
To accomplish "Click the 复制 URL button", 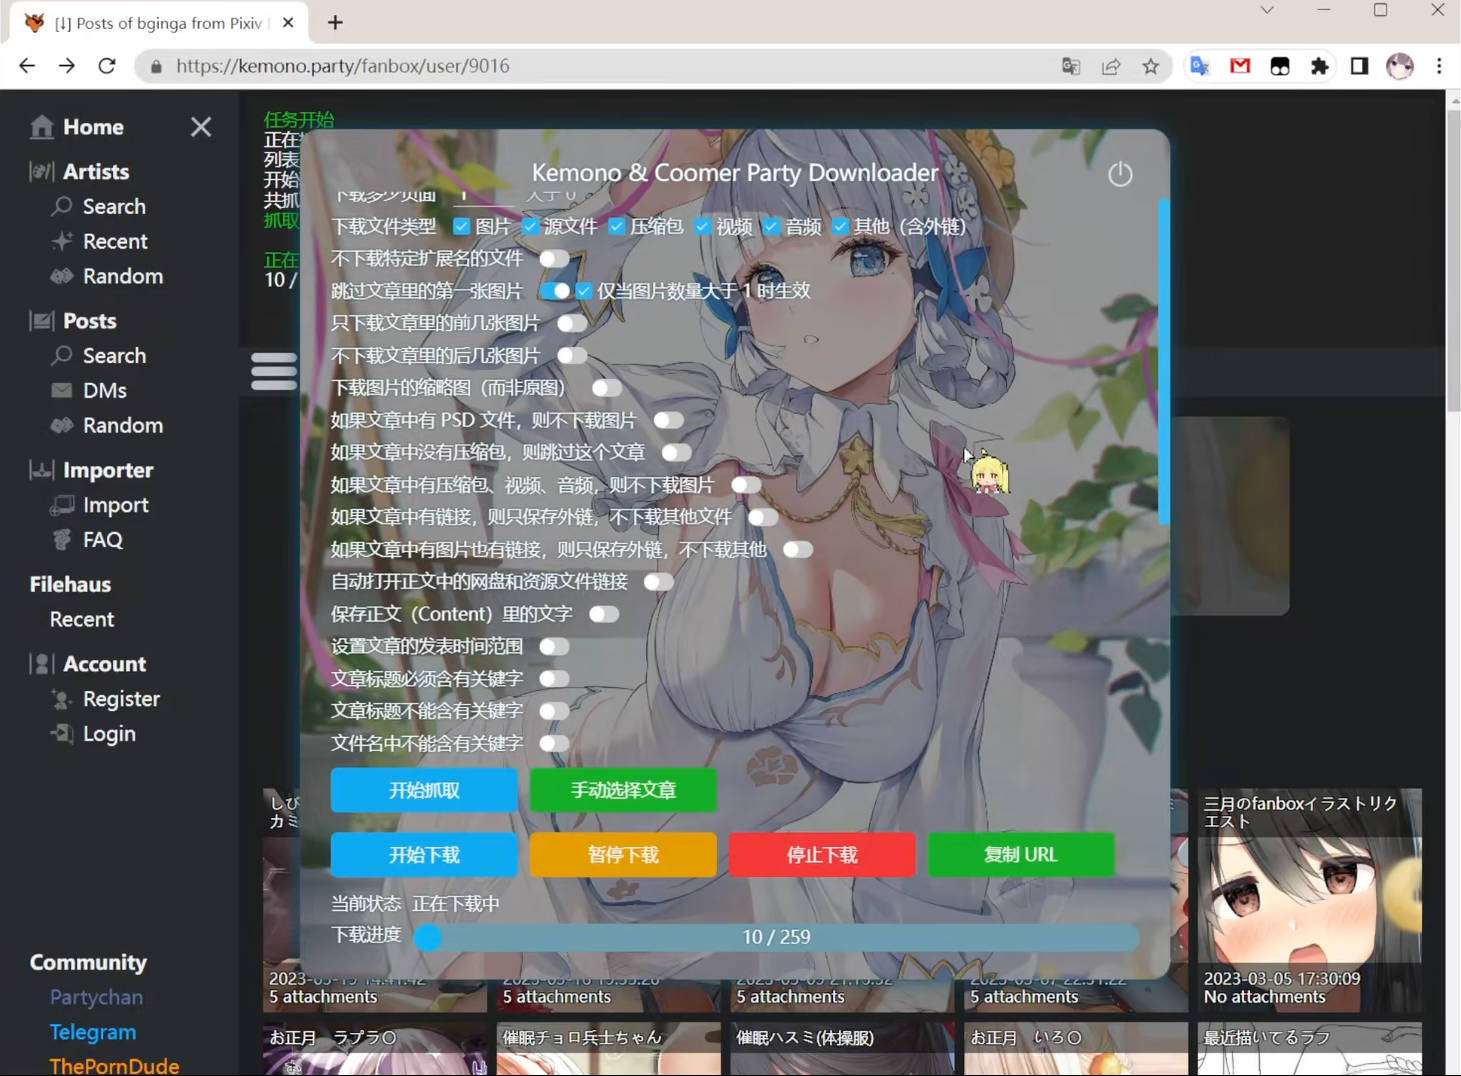I will pyautogui.click(x=1021, y=855).
